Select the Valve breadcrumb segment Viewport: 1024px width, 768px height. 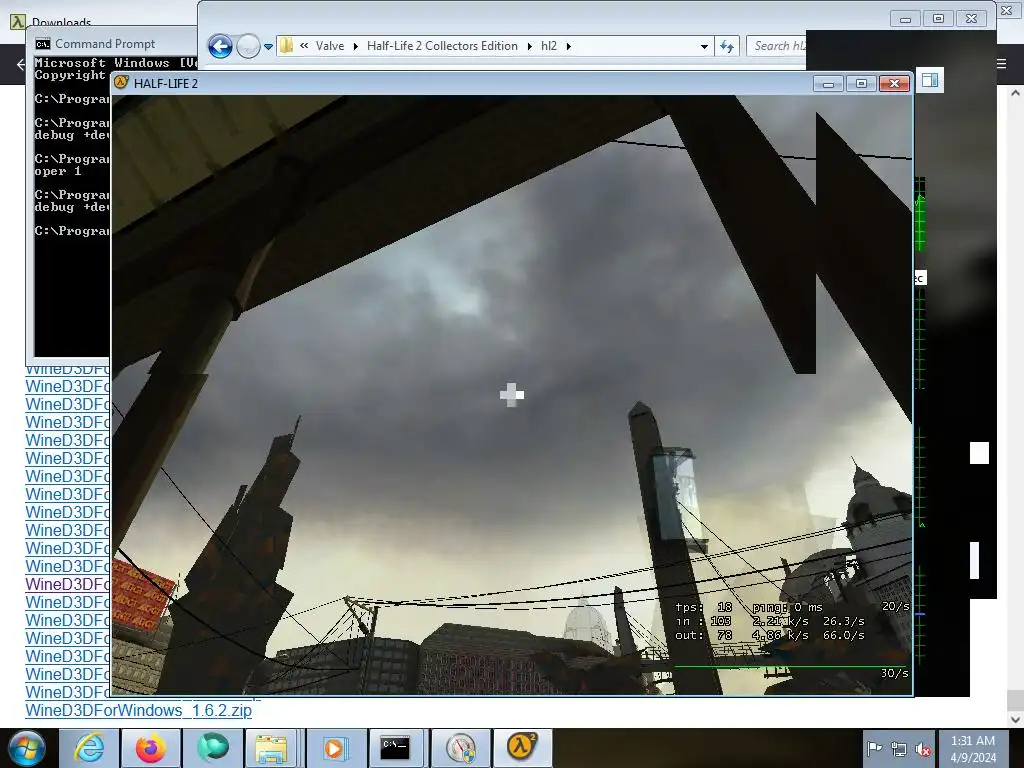(x=330, y=46)
